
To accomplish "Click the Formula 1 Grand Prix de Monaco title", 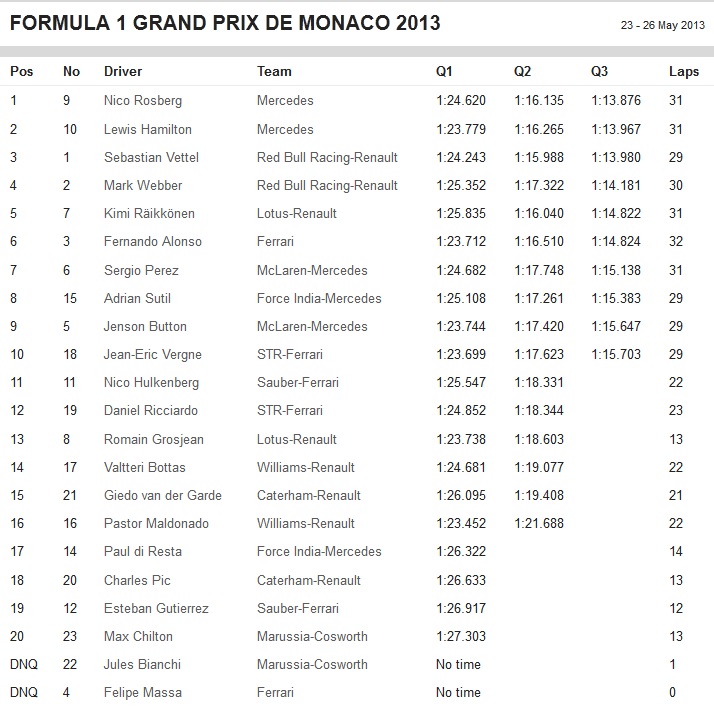I will (225, 23).
